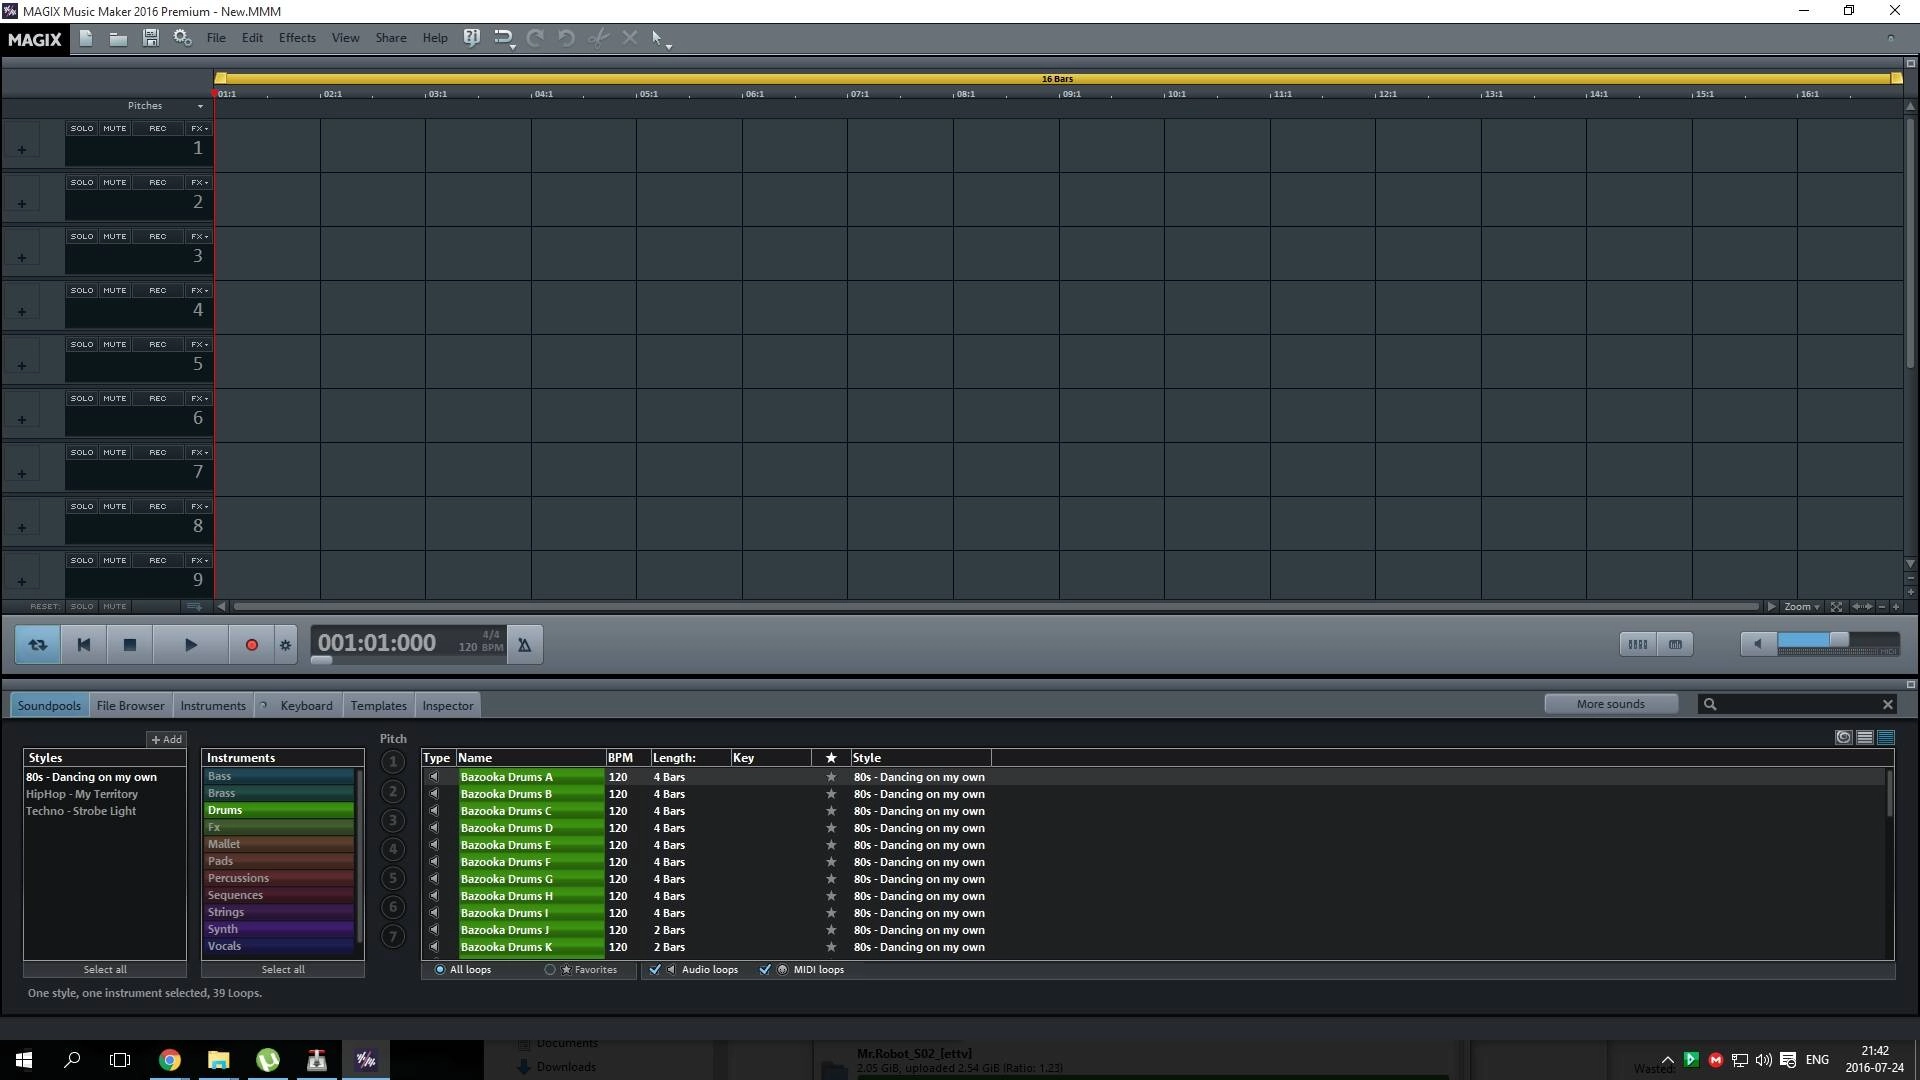Select the Synth instrument color bar
1920x1080 pixels.
click(x=280, y=929)
